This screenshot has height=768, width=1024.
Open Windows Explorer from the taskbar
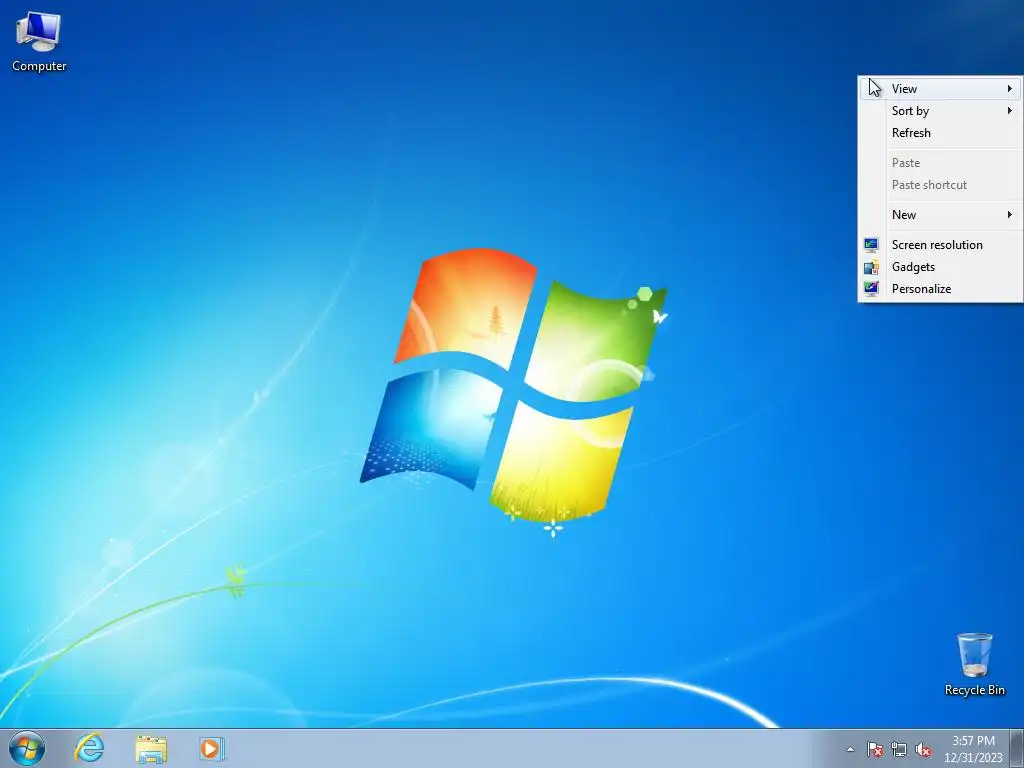pyautogui.click(x=151, y=748)
